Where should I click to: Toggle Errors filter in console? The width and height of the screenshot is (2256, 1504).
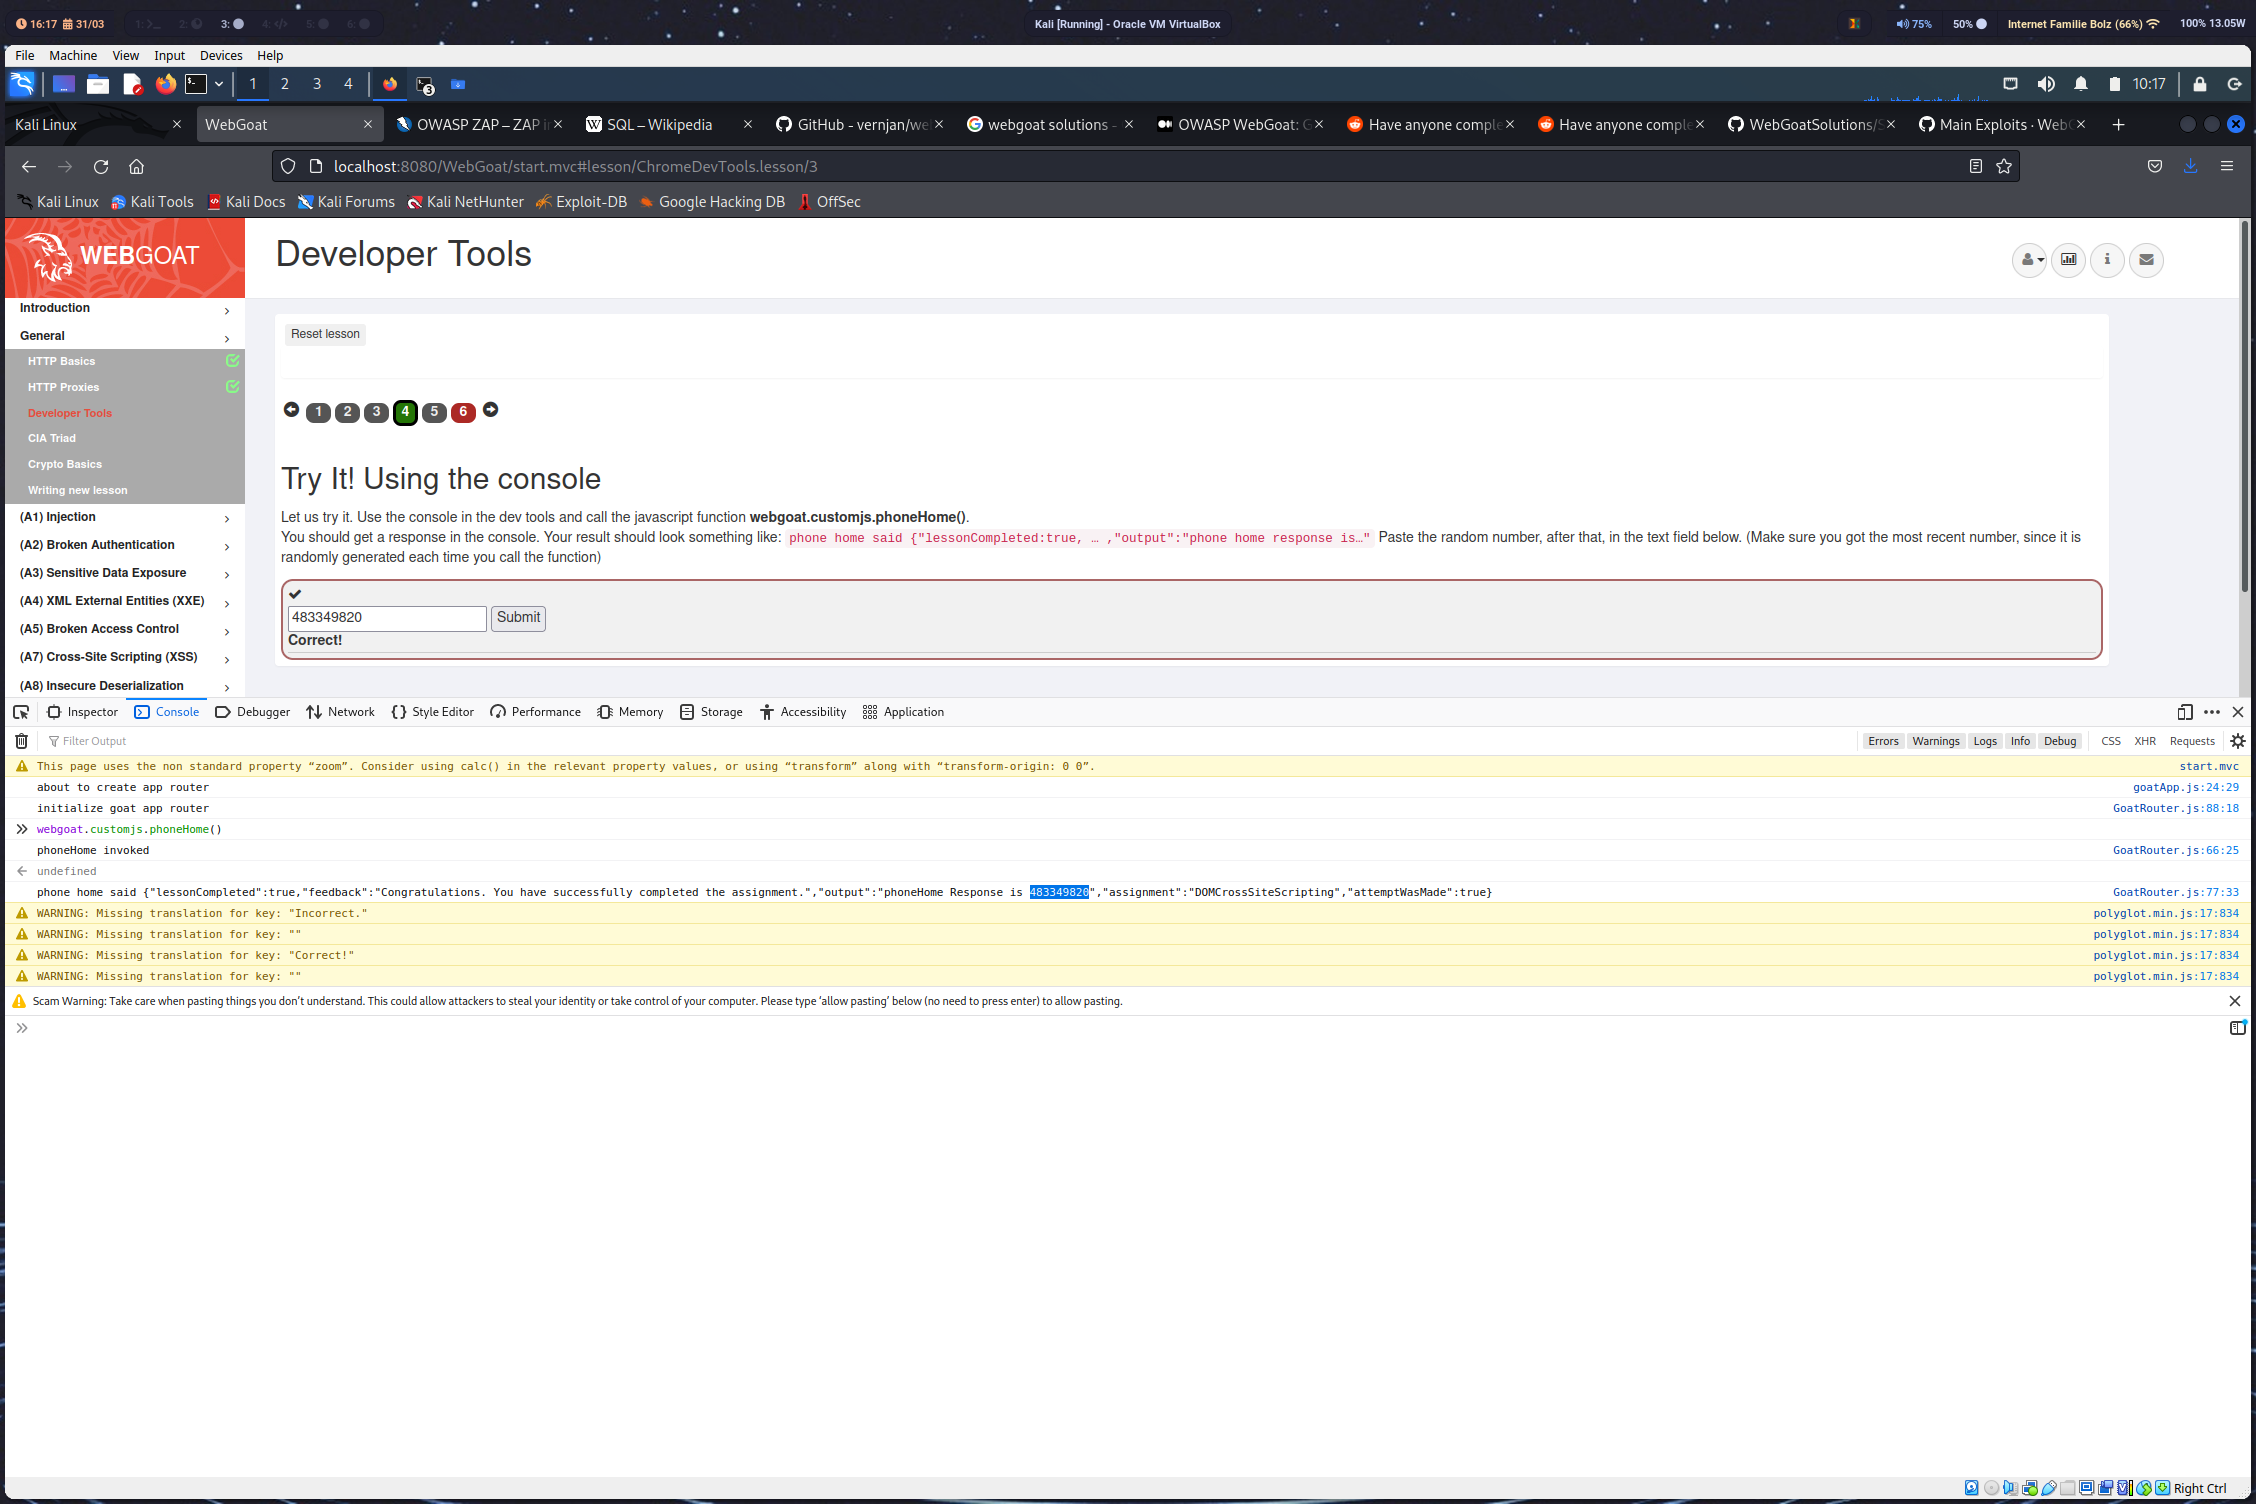pos(1882,741)
